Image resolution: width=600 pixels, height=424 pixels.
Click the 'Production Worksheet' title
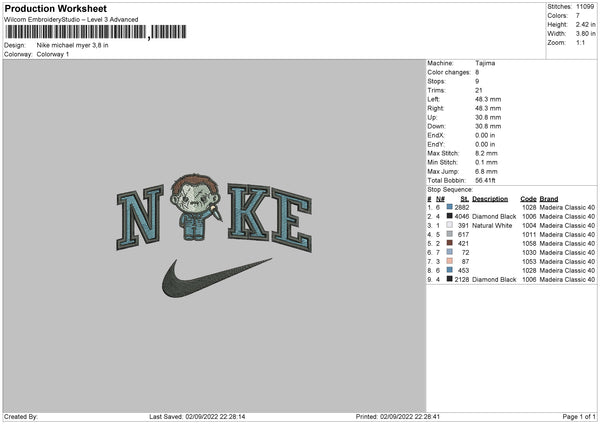(x=55, y=8)
